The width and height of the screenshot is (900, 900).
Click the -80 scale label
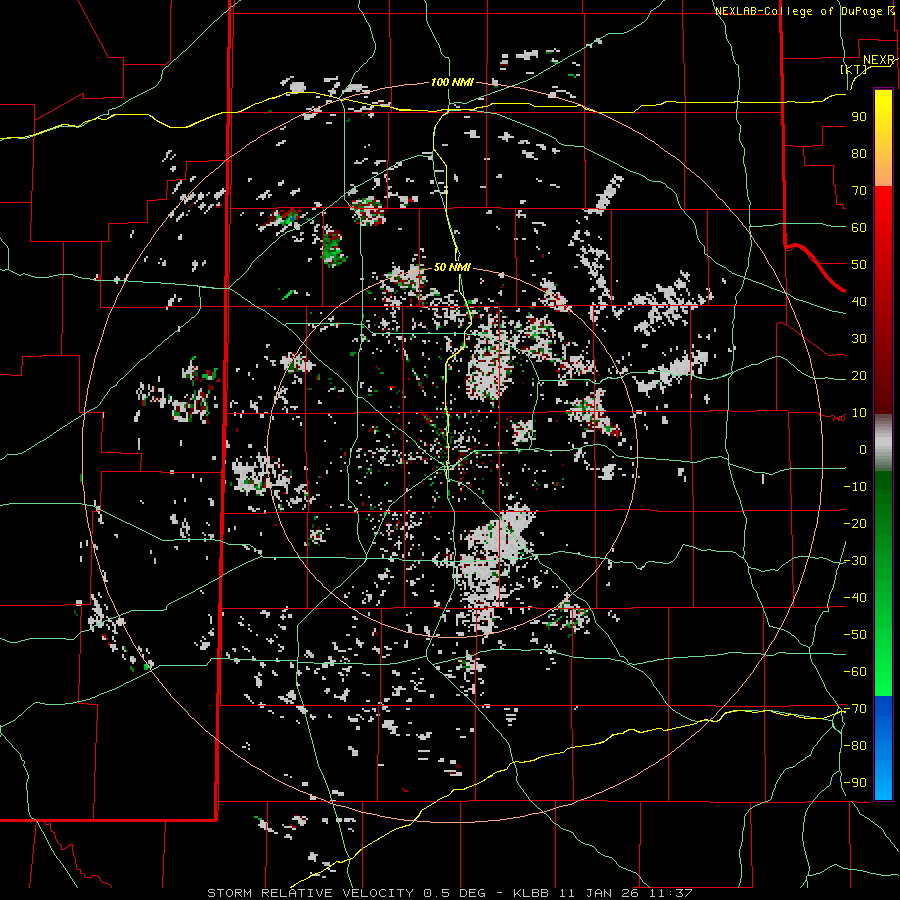855,746
